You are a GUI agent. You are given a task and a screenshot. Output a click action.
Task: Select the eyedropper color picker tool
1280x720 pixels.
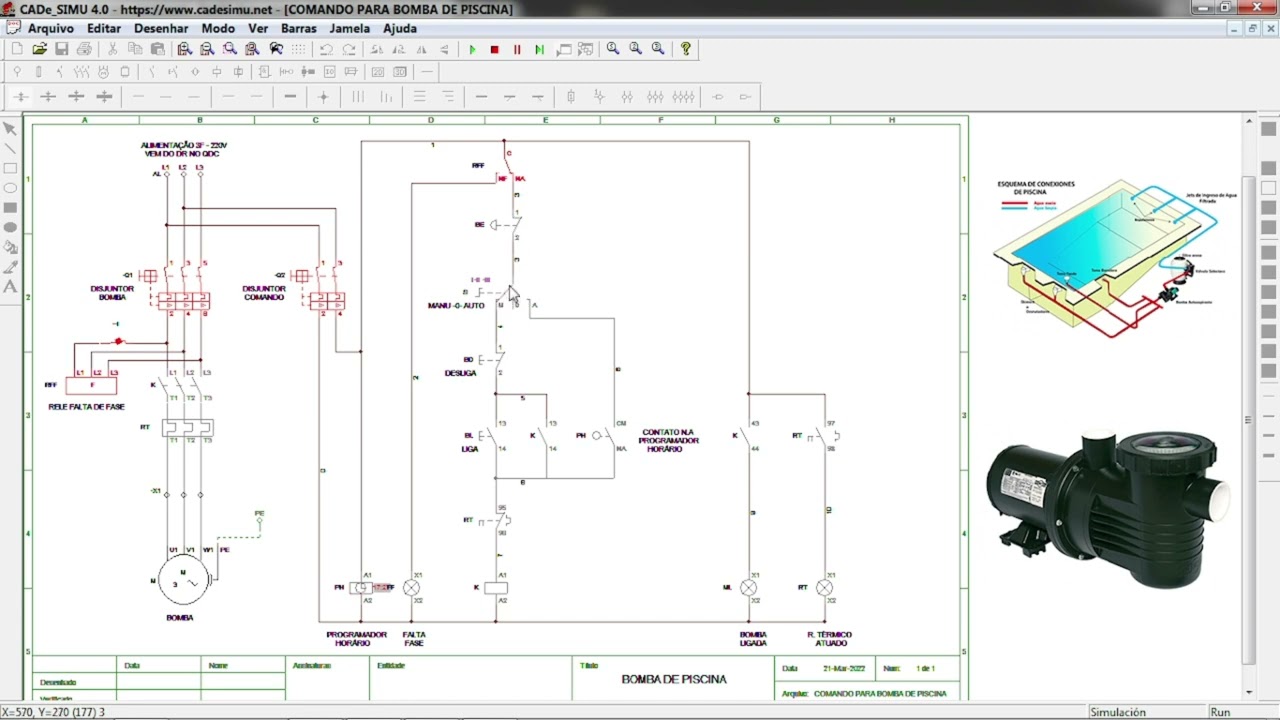coord(10,267)
